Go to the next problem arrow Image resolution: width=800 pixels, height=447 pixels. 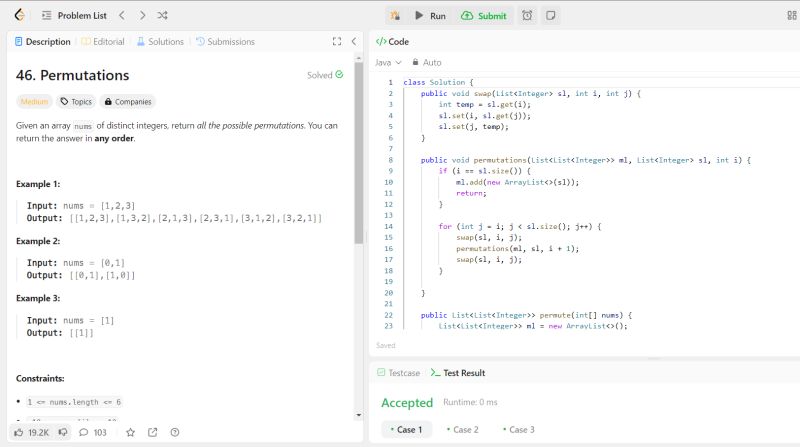[142, 16]
